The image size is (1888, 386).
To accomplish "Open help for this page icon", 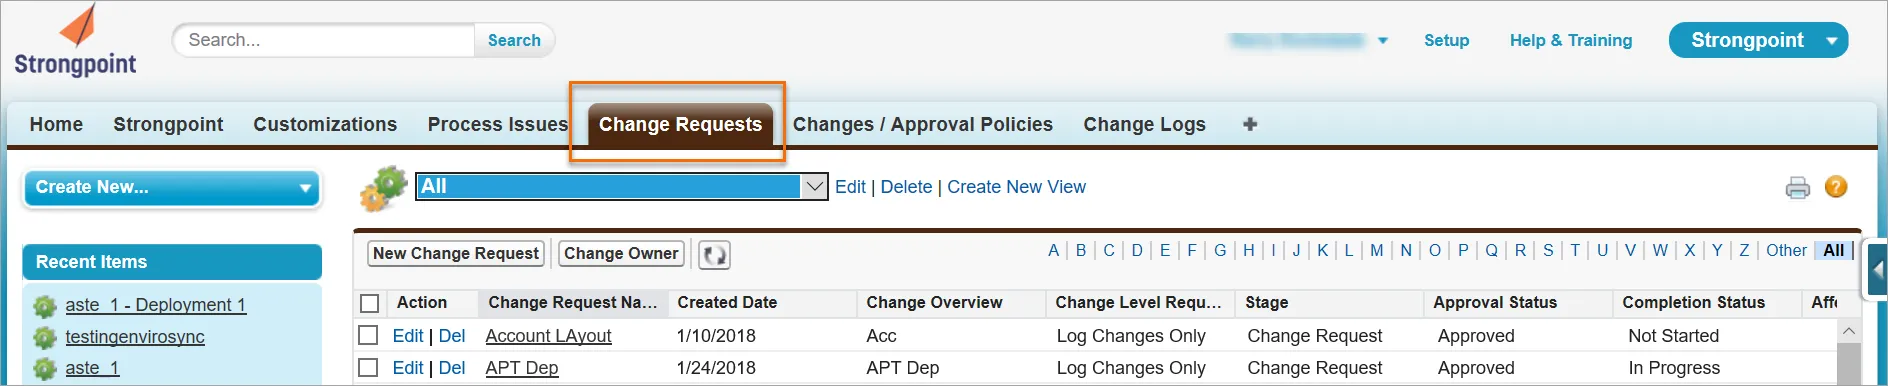I will click(x=1836, y=187).
